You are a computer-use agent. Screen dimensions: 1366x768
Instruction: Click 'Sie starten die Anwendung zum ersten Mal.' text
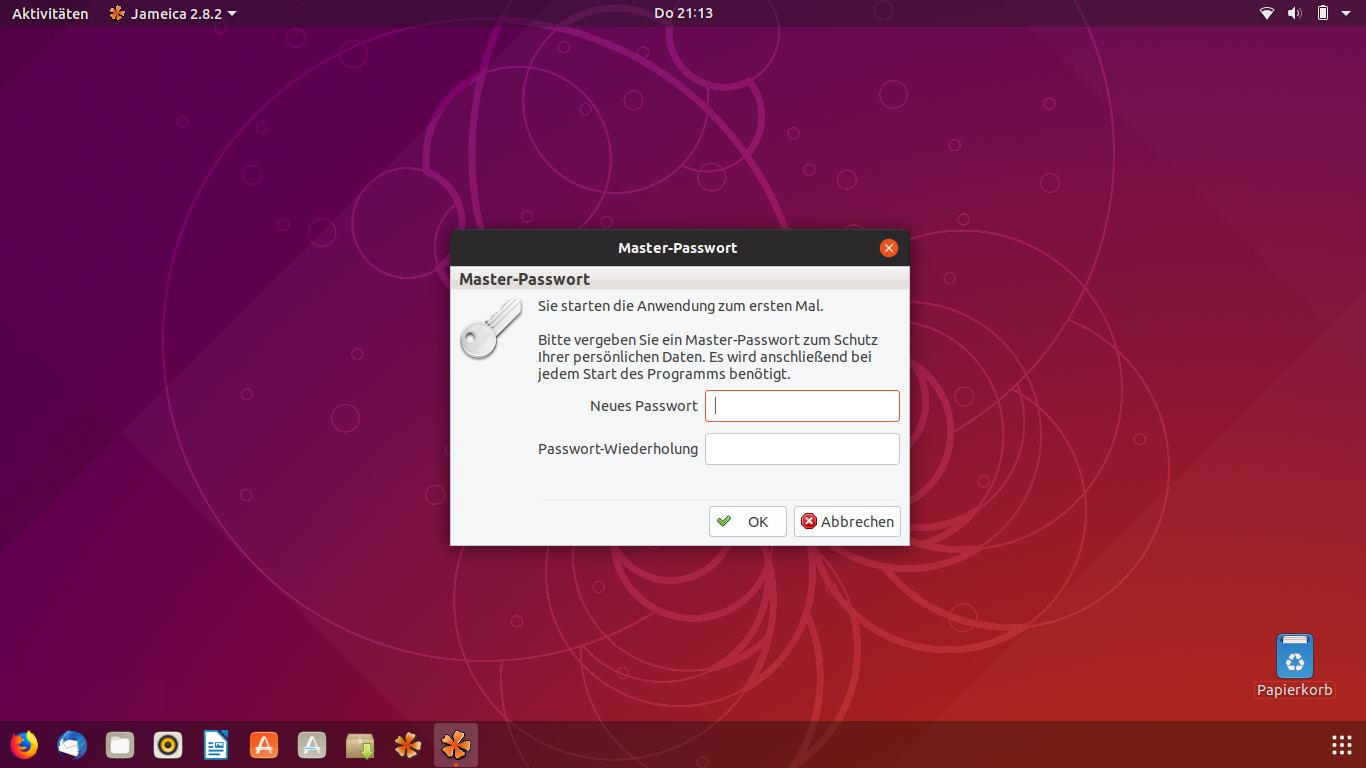(x=681, y=306)
